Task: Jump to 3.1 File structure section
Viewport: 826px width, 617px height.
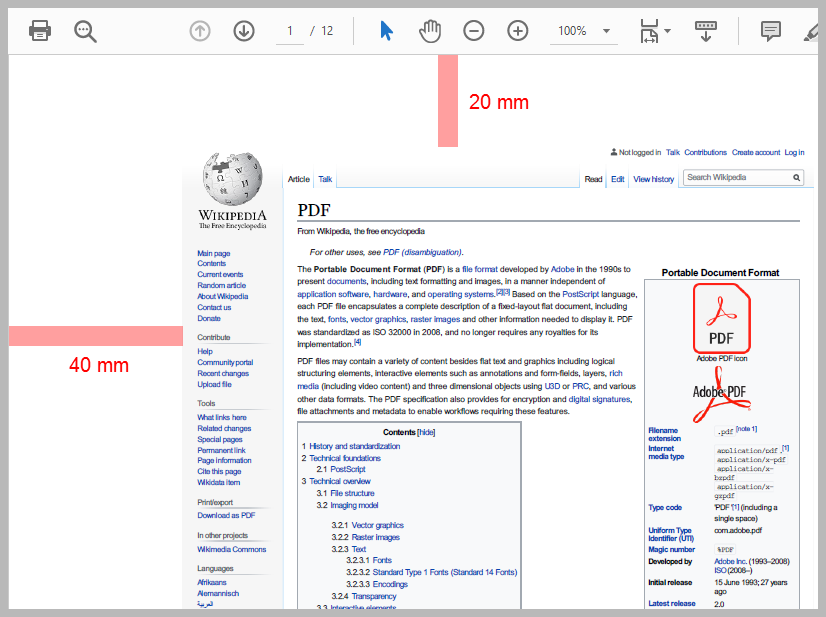Action: (346, 493)
